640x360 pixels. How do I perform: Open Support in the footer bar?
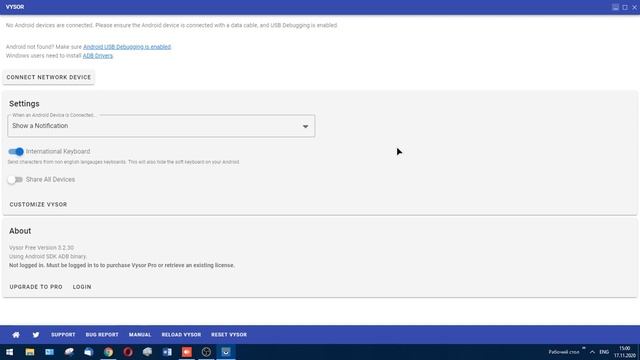(63, 335)
